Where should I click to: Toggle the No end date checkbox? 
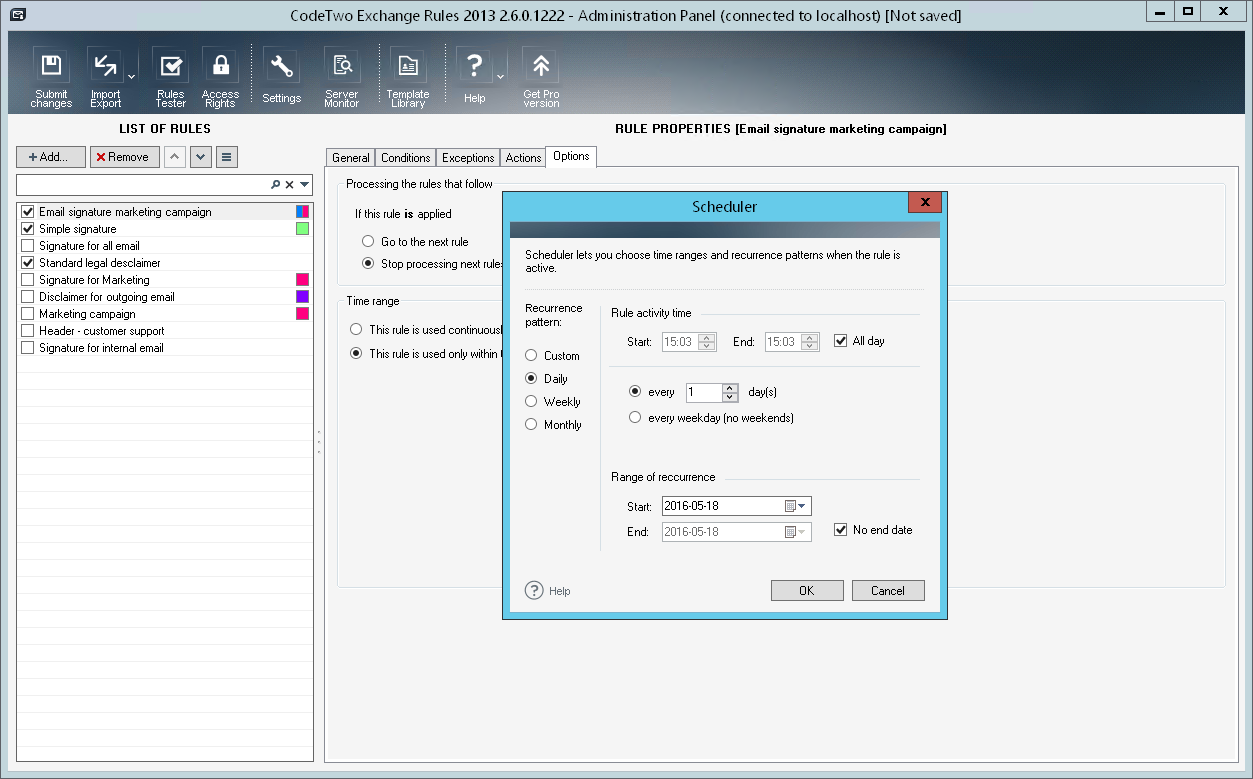[841, 530]
